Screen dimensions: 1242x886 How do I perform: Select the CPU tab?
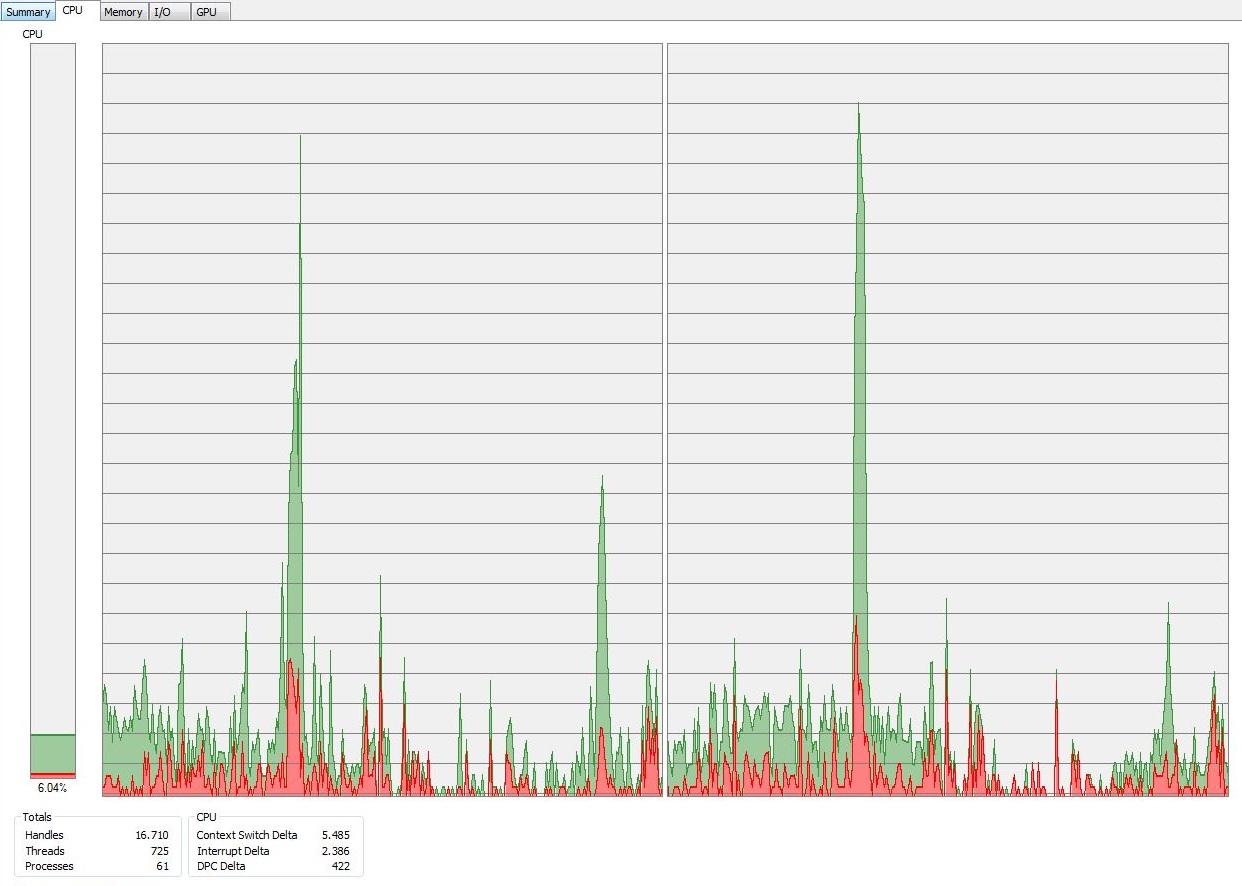tap(72, 10)
